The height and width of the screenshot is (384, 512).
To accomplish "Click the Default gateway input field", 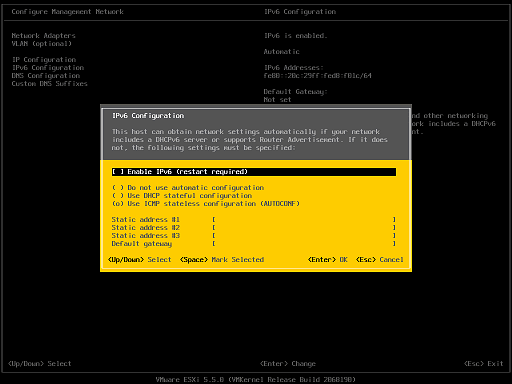I will click(x=304, y=244).
